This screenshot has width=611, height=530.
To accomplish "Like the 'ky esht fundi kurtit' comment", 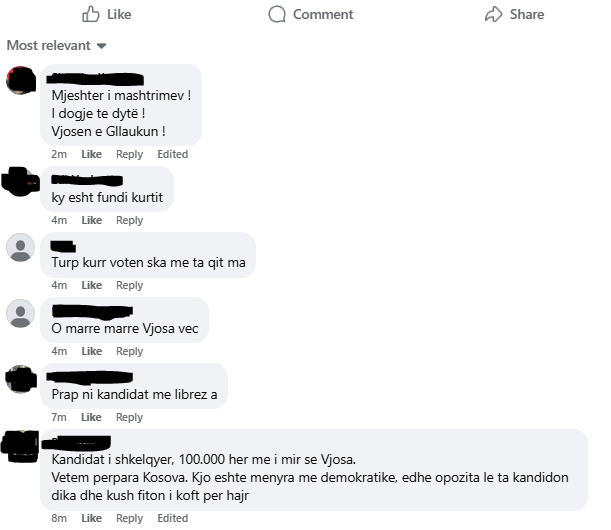I will [92, 220].
